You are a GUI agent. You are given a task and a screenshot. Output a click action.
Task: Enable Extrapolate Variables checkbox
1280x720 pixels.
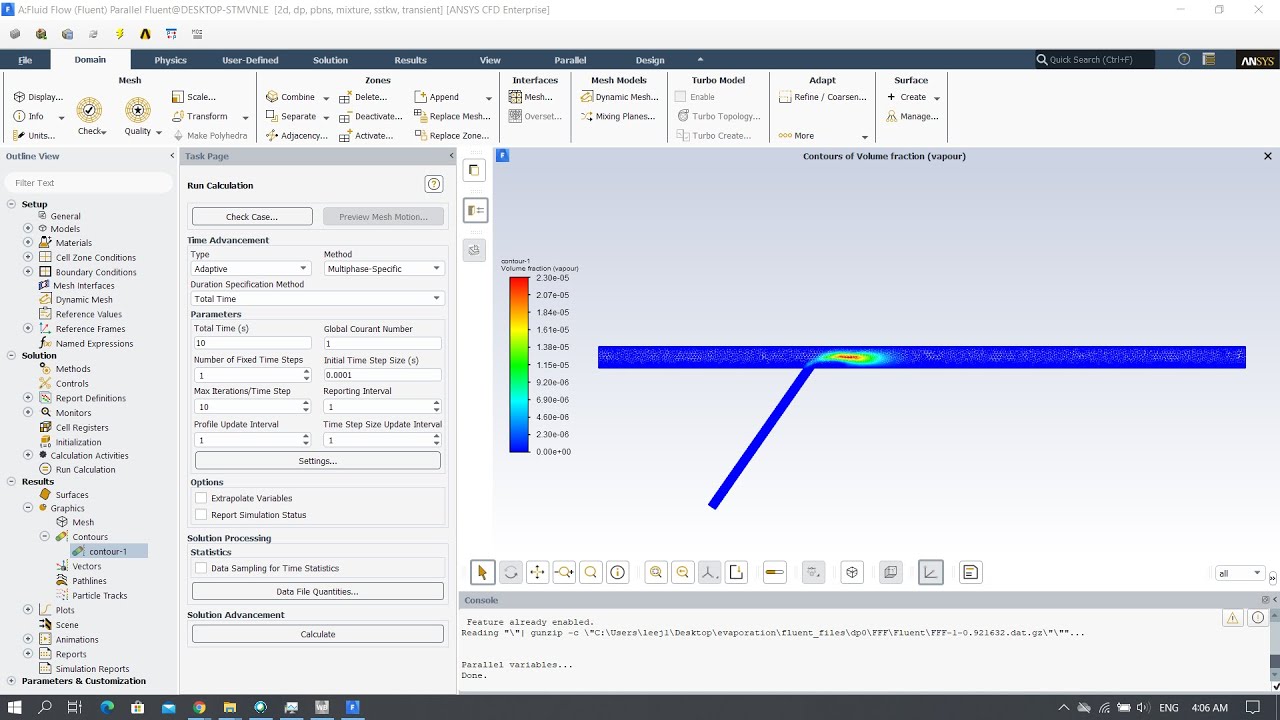[201, 498]
